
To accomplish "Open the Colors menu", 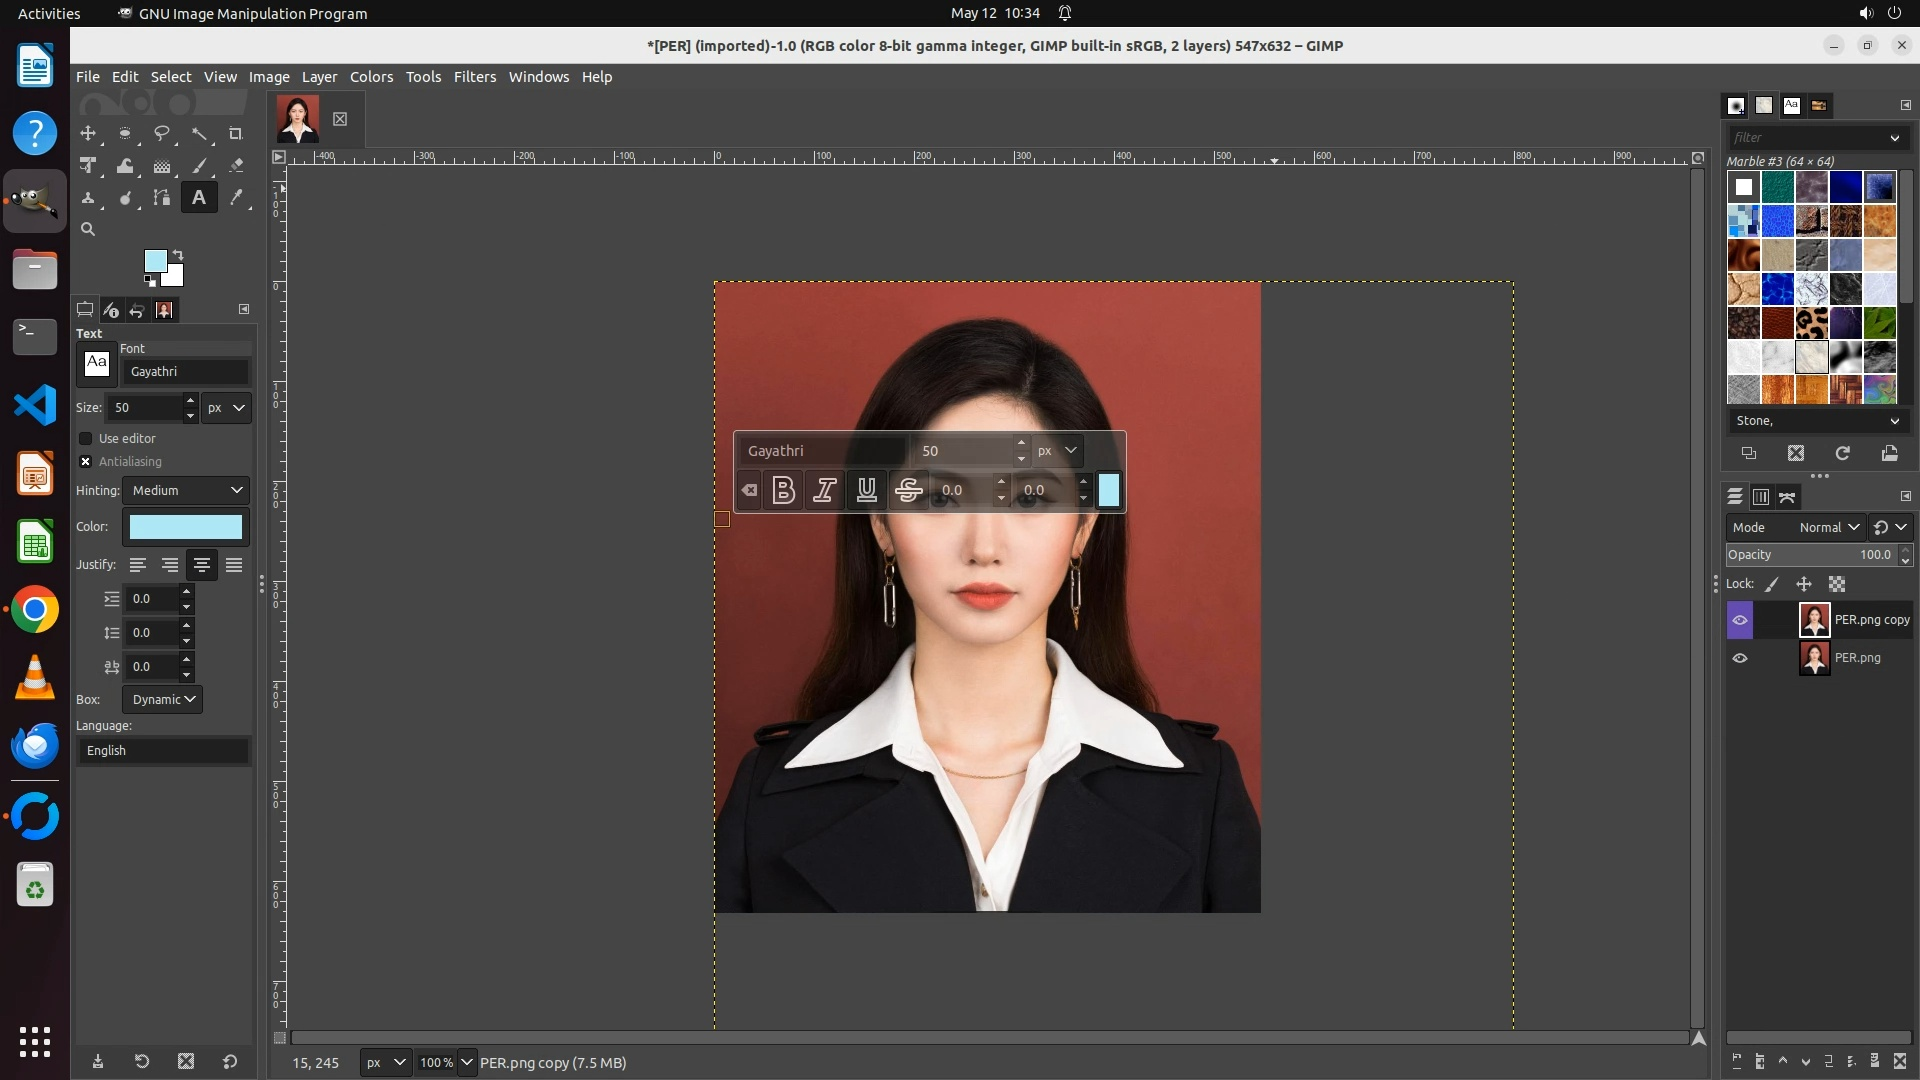I will click(371, 77).
